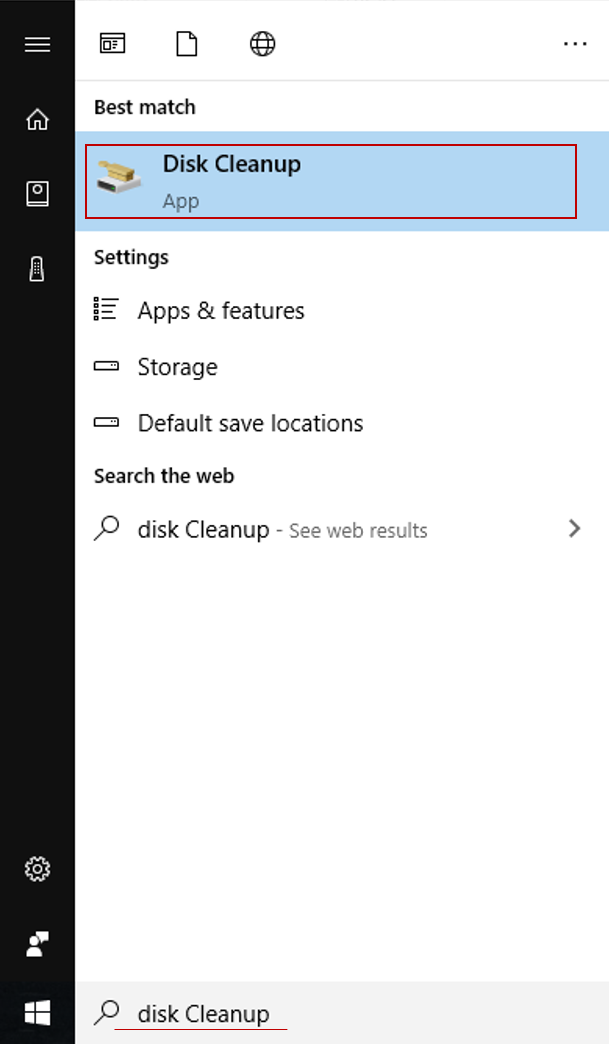Screen dimensions: 609x1044
Task: Expand the hamburger menu in sidebar
Action: click(37, 45)
